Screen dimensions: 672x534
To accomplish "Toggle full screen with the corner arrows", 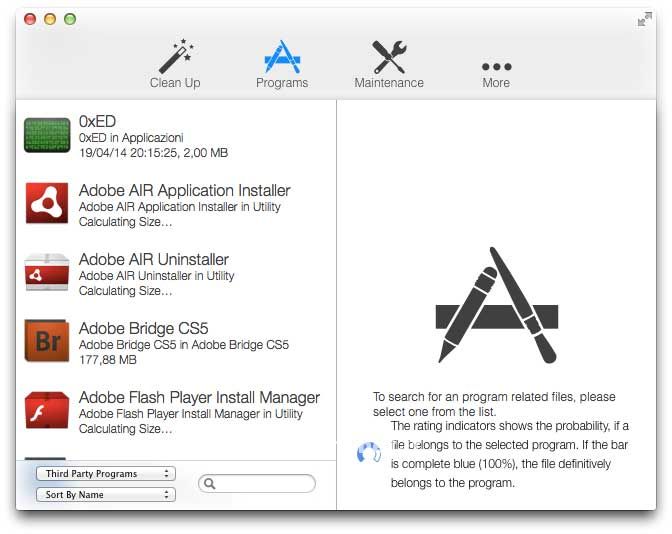I will tap(644, 19).
